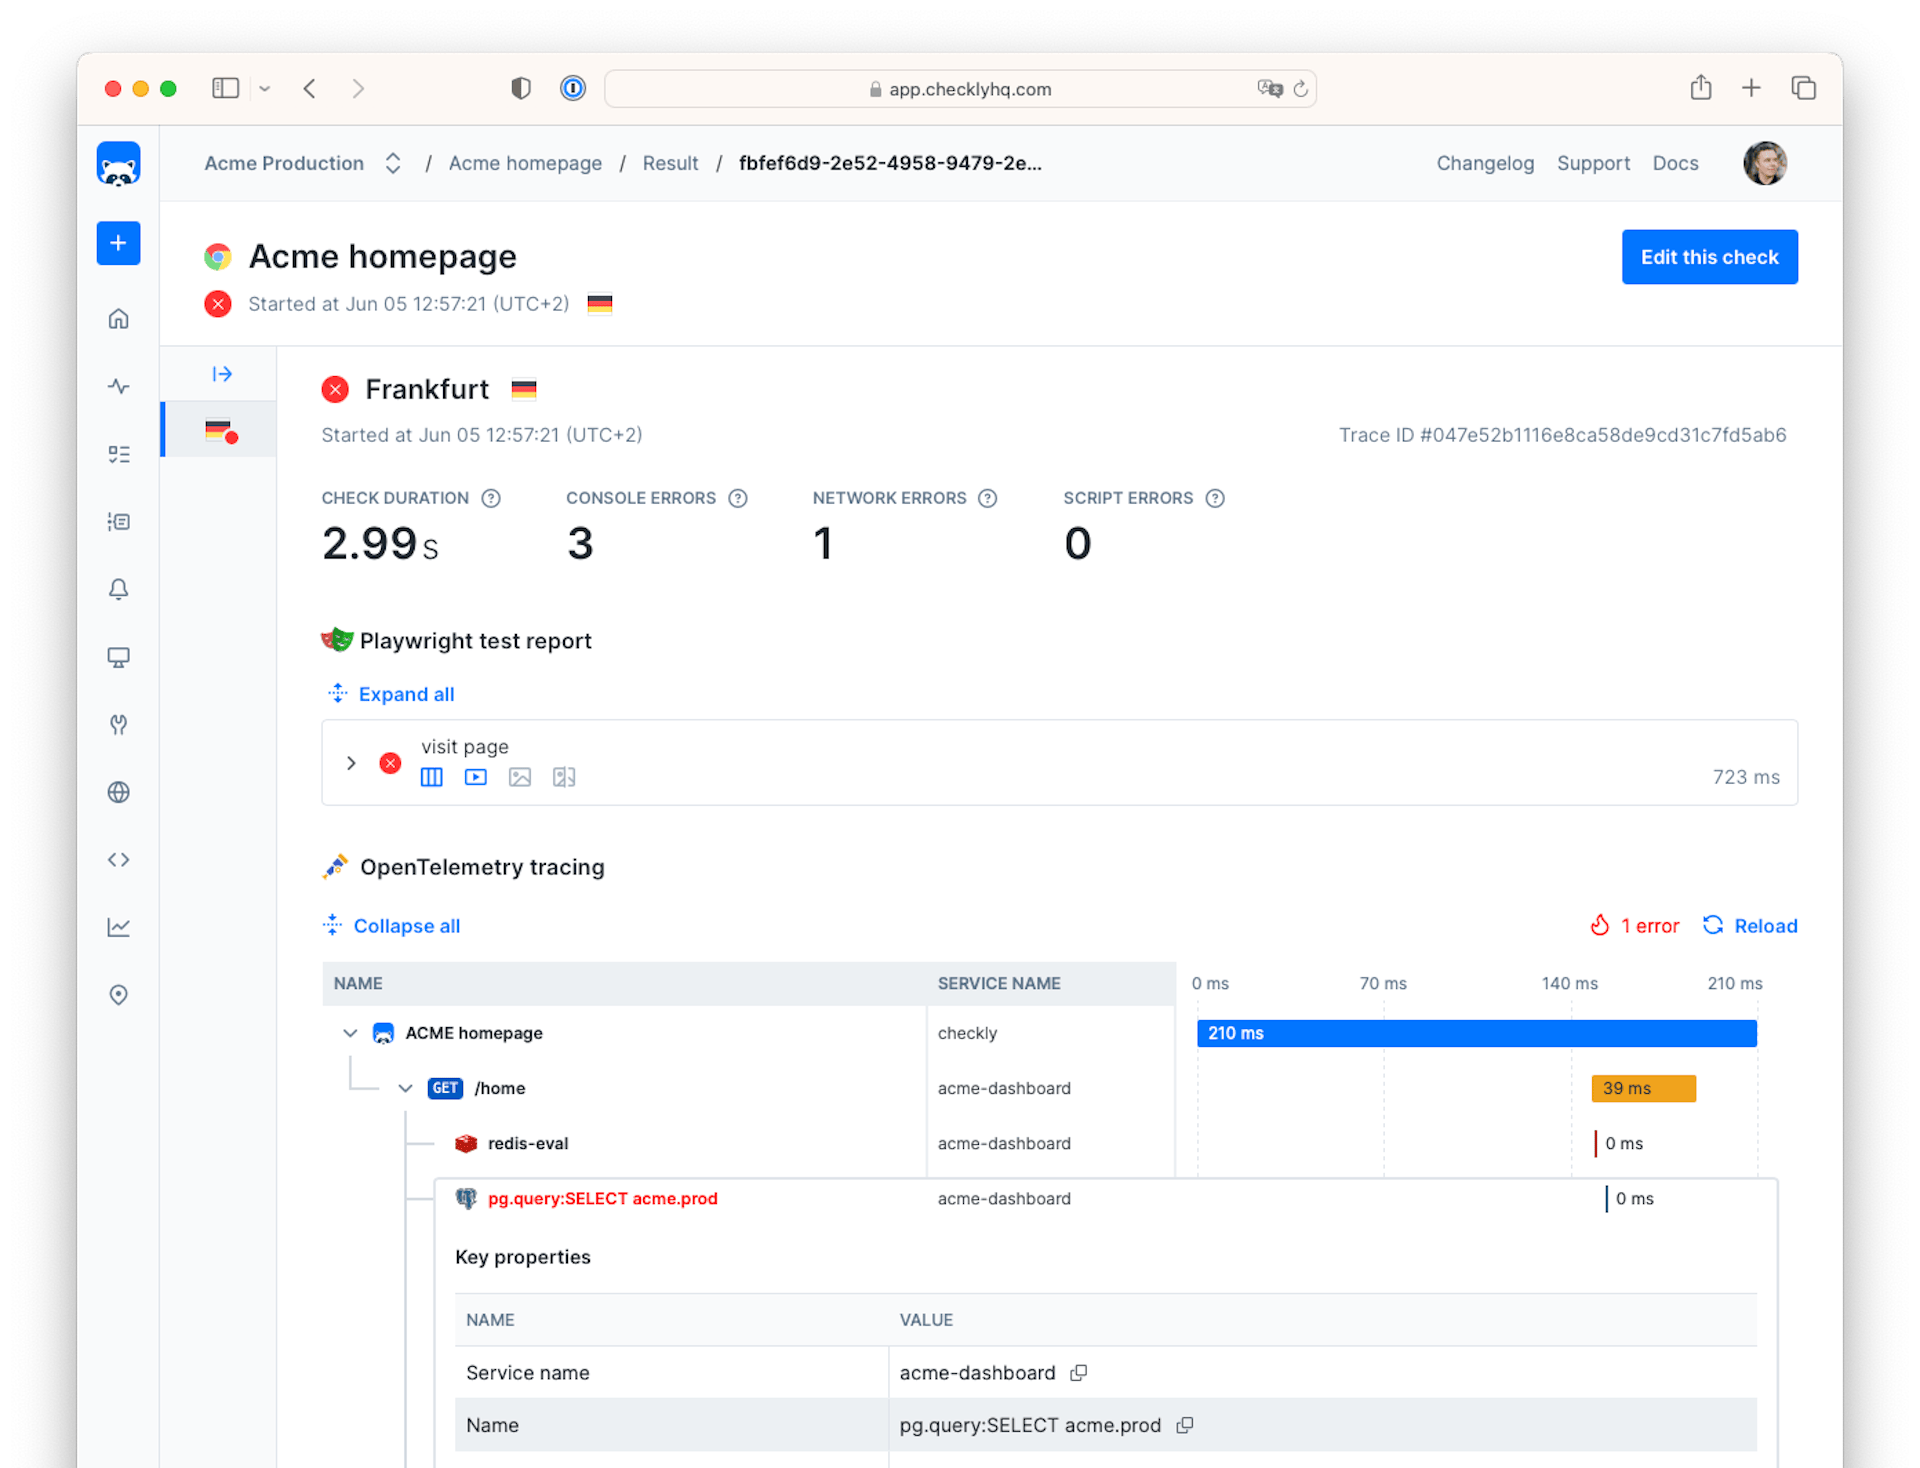Click the Edit this check button
Image resolution: width=1920 pixels, height=1468 pixels.
click(x=1709, y=257)
